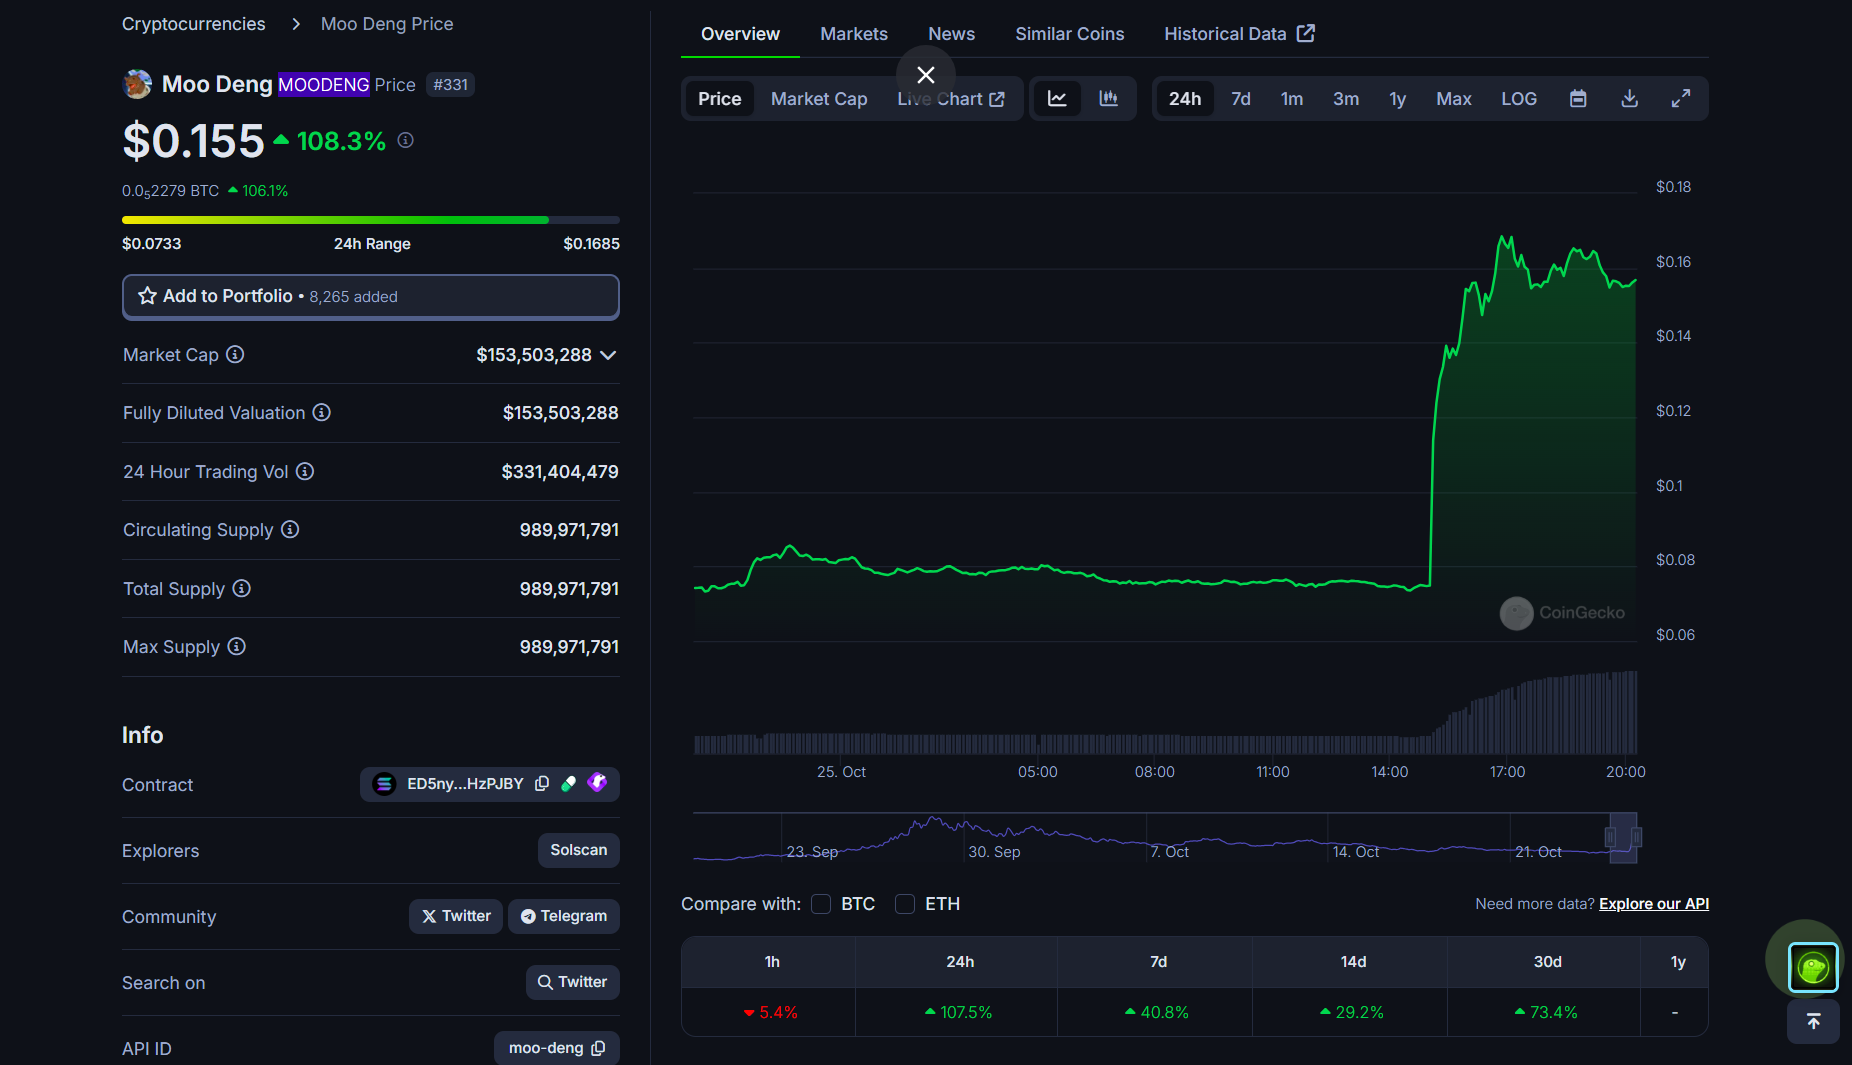The image size is (1852, 1065).
Task: Select 1m chart timeframe
Action: (x=1292, y=98)
